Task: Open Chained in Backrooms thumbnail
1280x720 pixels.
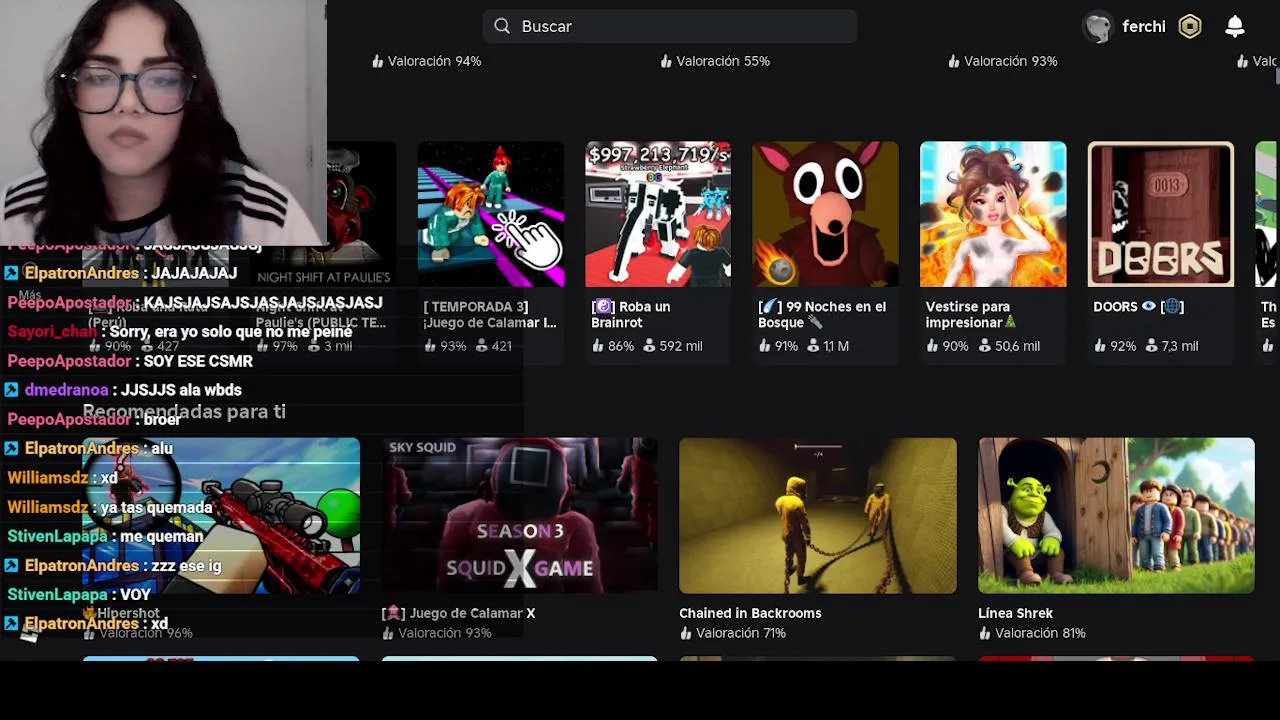Action: coord(818,515)
